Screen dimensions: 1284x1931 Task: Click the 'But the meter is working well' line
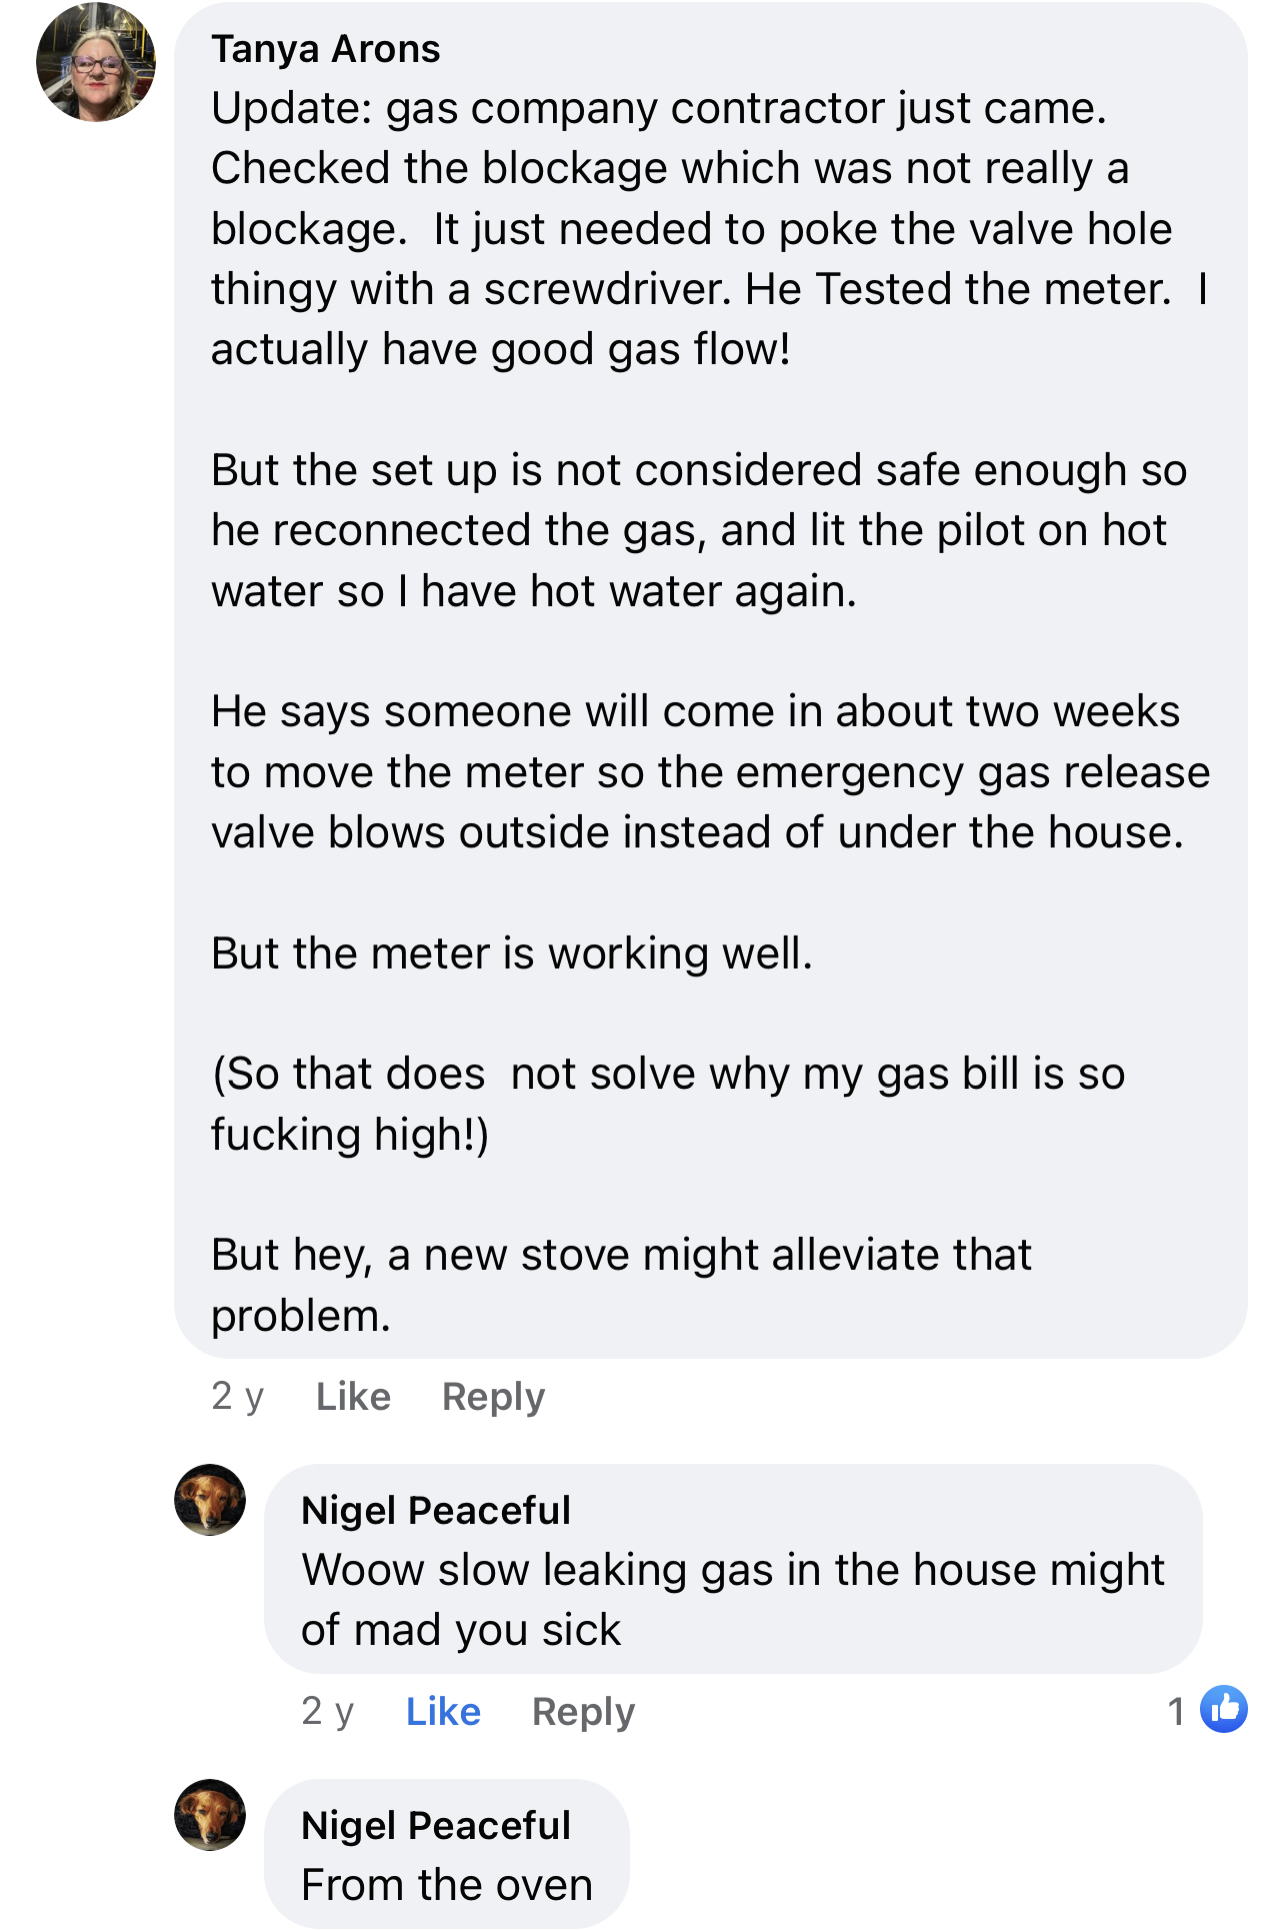click(512, 953)
